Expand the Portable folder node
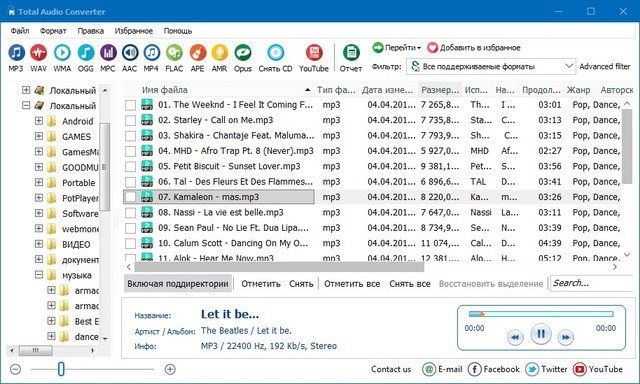 pyautogui.click(x=39, y=182)
